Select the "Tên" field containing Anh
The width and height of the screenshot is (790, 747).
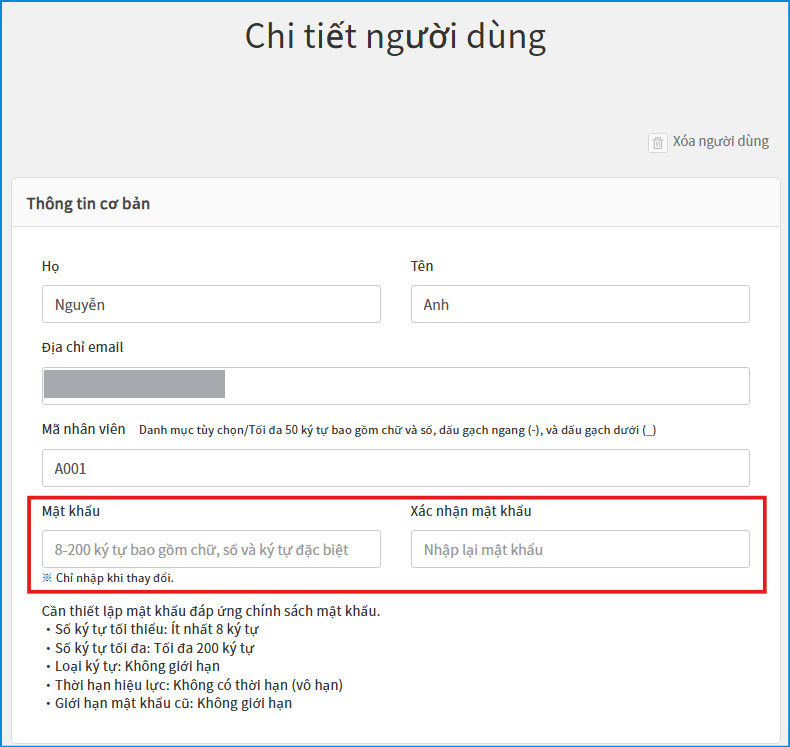click(580, 304)
